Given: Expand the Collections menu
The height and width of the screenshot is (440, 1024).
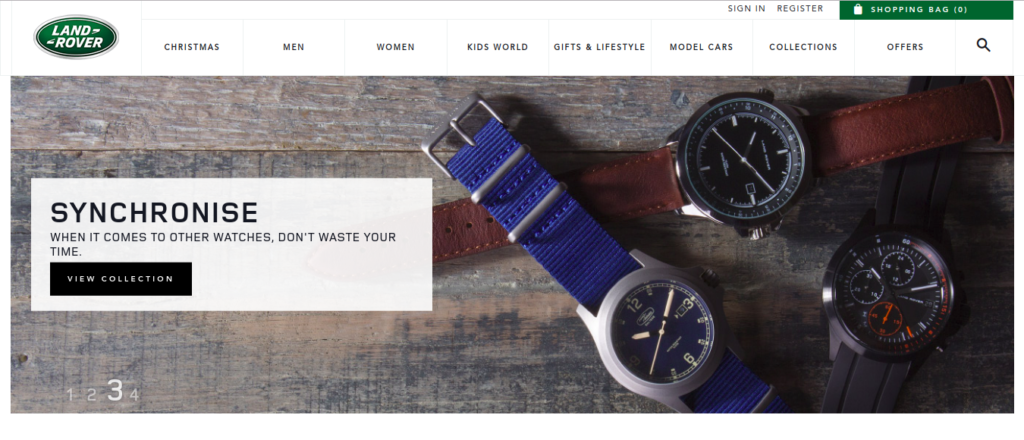Looking at the screenshot, I should click(x=803, y=47).
